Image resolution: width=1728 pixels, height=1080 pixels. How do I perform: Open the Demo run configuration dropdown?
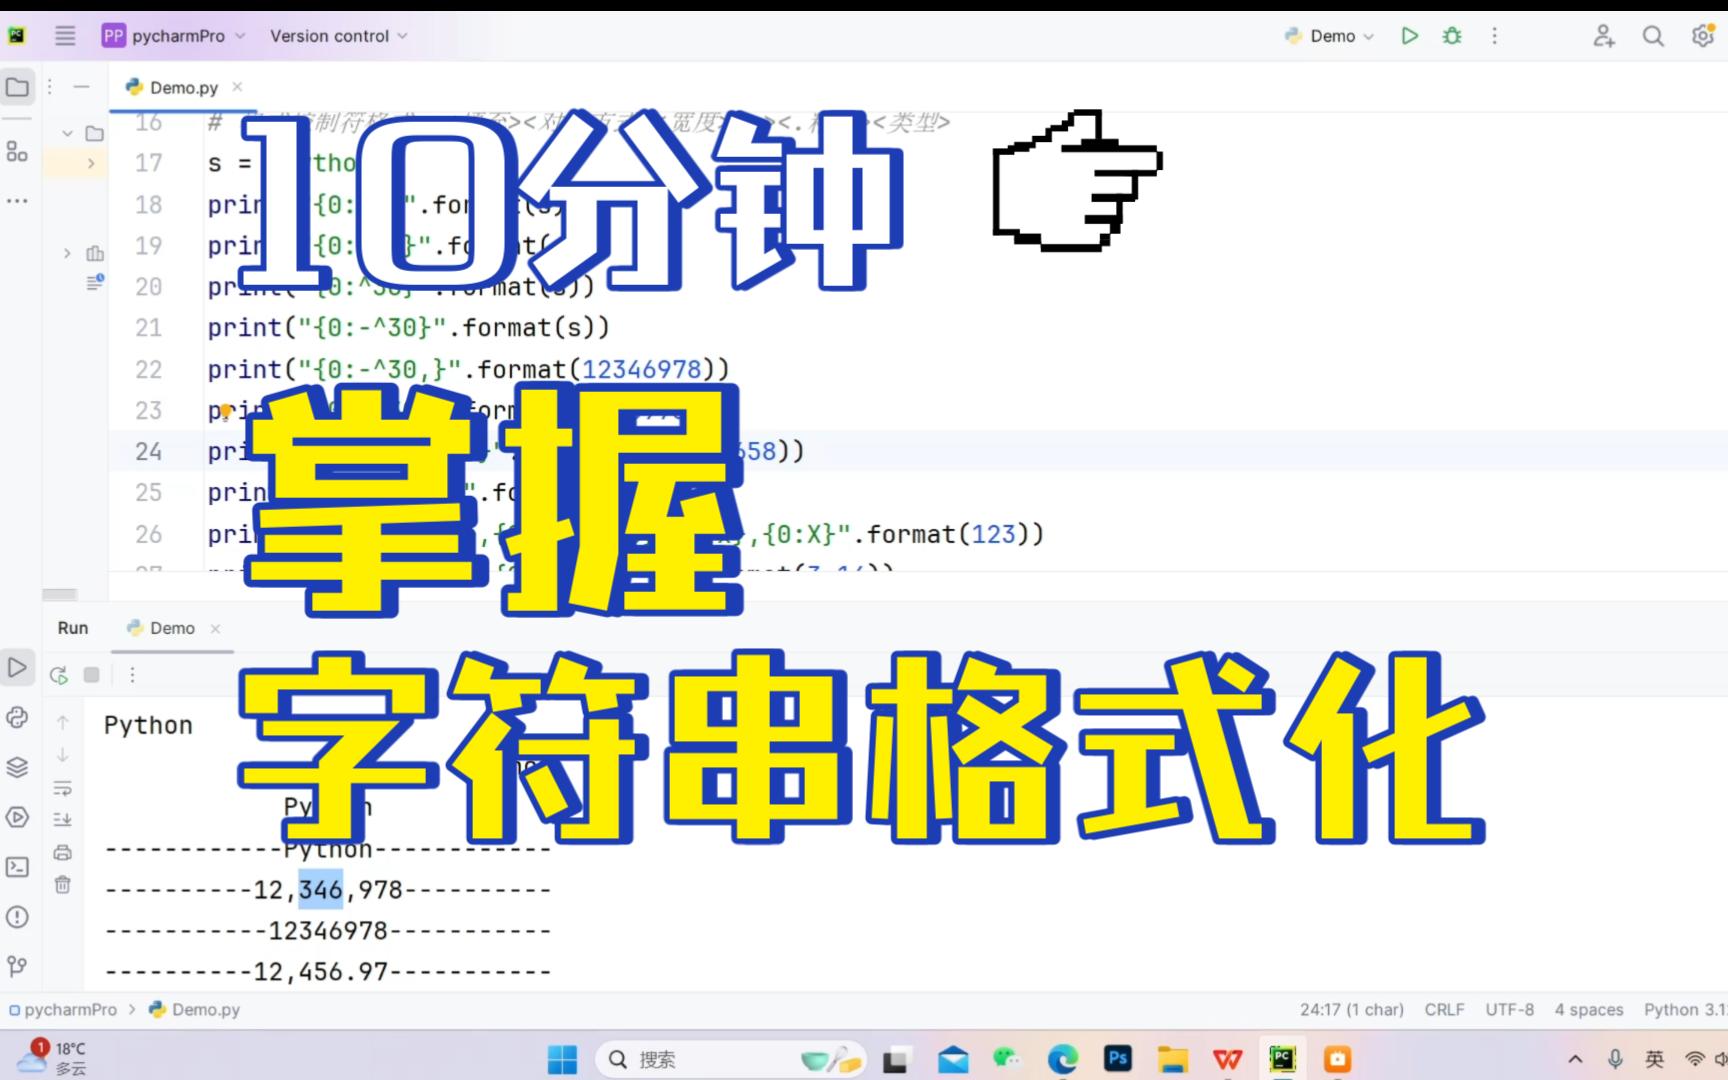(x=1330, y=36)
